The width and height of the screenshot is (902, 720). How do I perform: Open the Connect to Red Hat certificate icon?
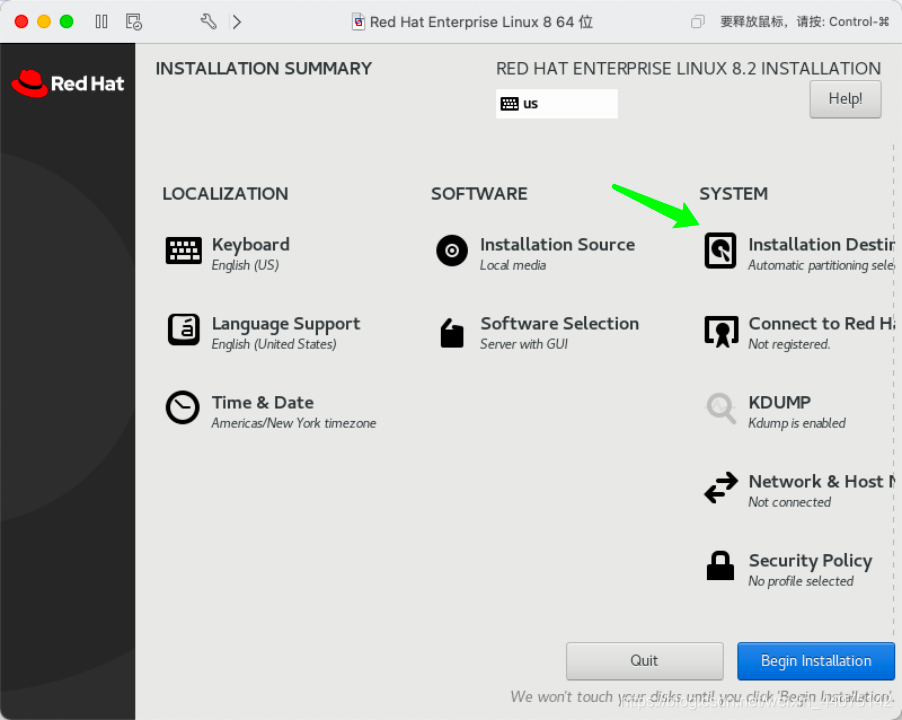721,331
